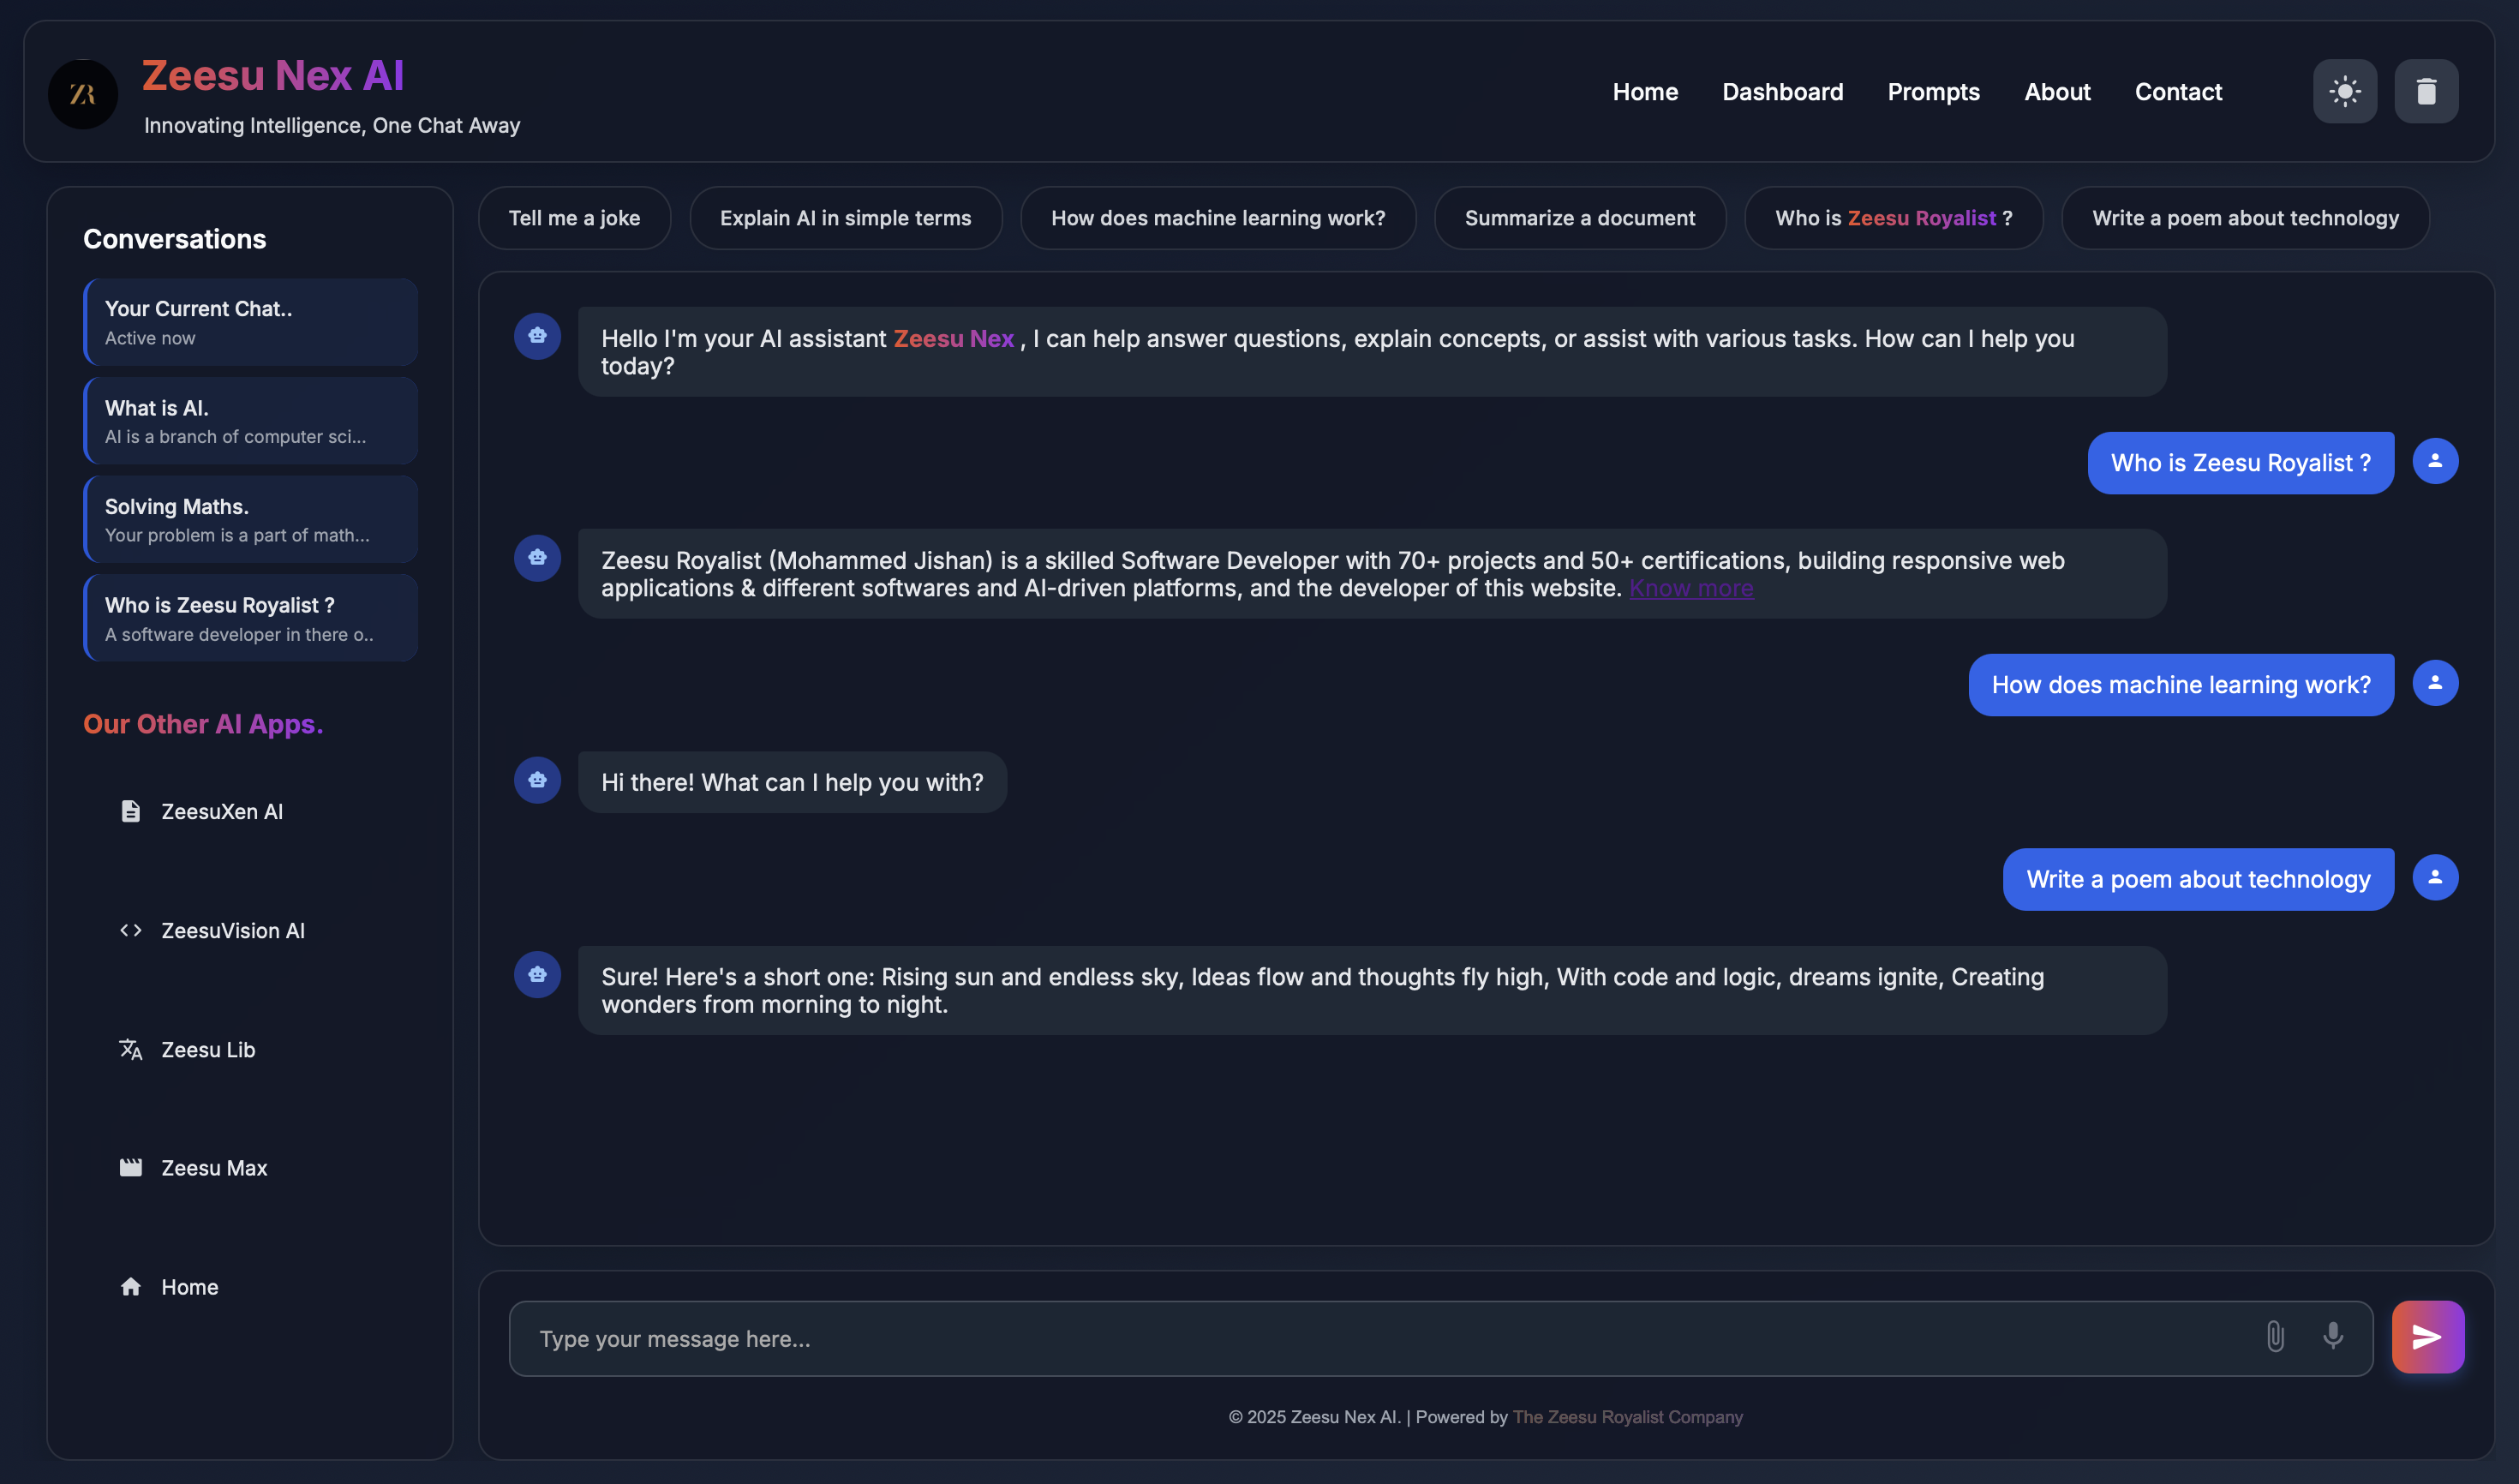Click the sidebar Home house icon
2519x1484 pixels.
pyautogui.click(x=131, y=1287)
